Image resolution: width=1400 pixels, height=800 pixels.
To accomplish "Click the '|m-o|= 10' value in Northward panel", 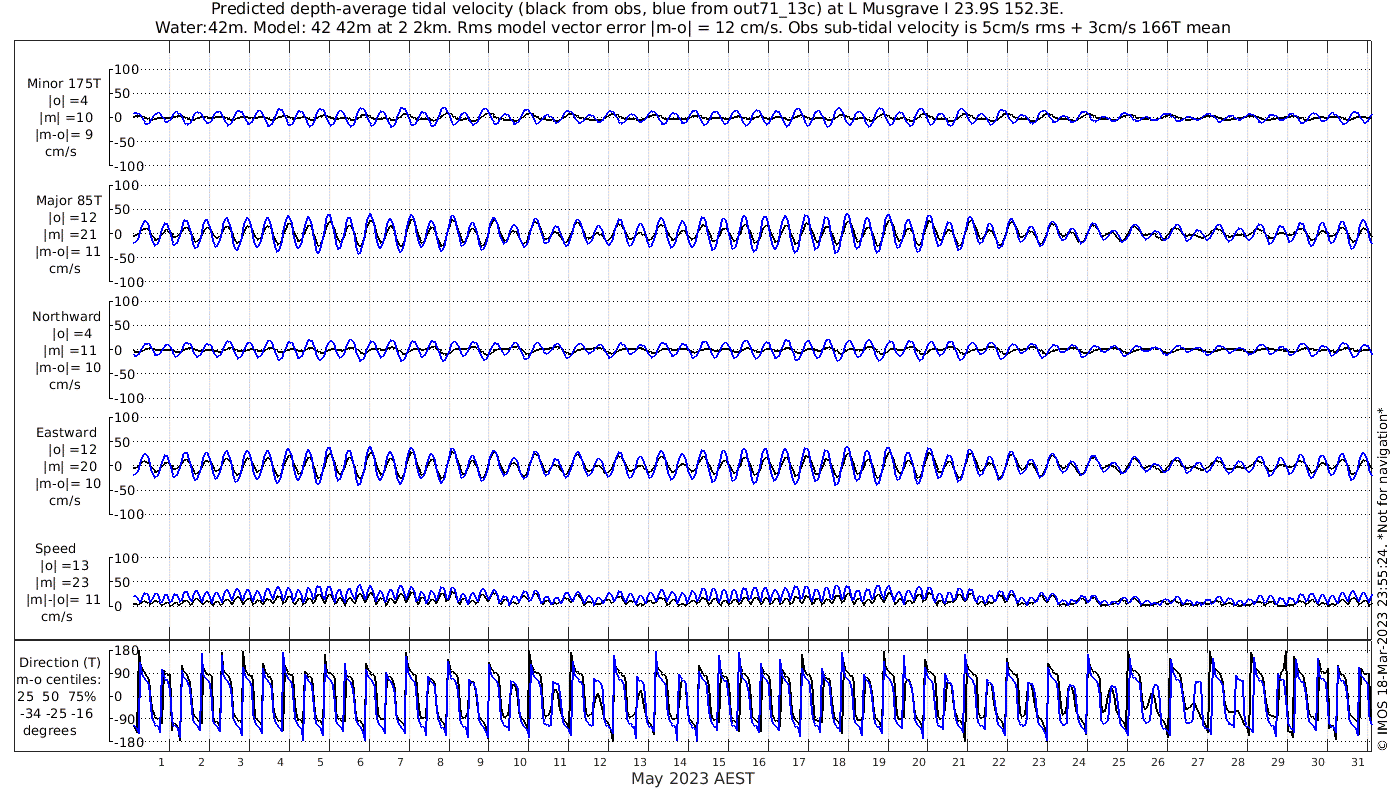I will (x=68, y=367).
